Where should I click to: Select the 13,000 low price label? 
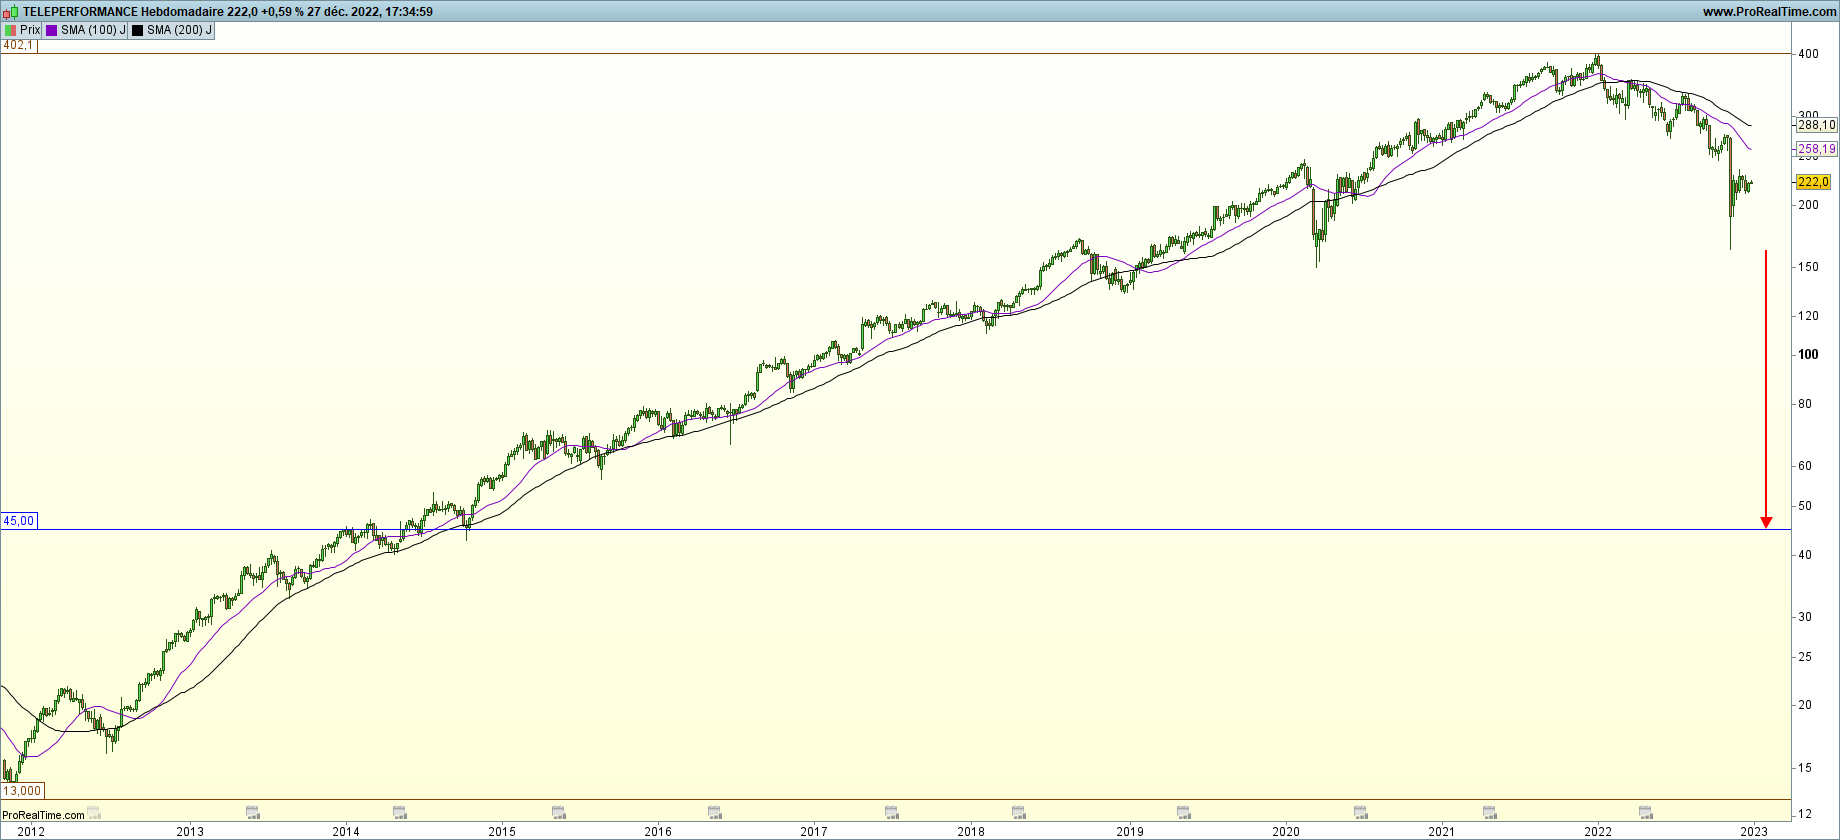point(22,791)
